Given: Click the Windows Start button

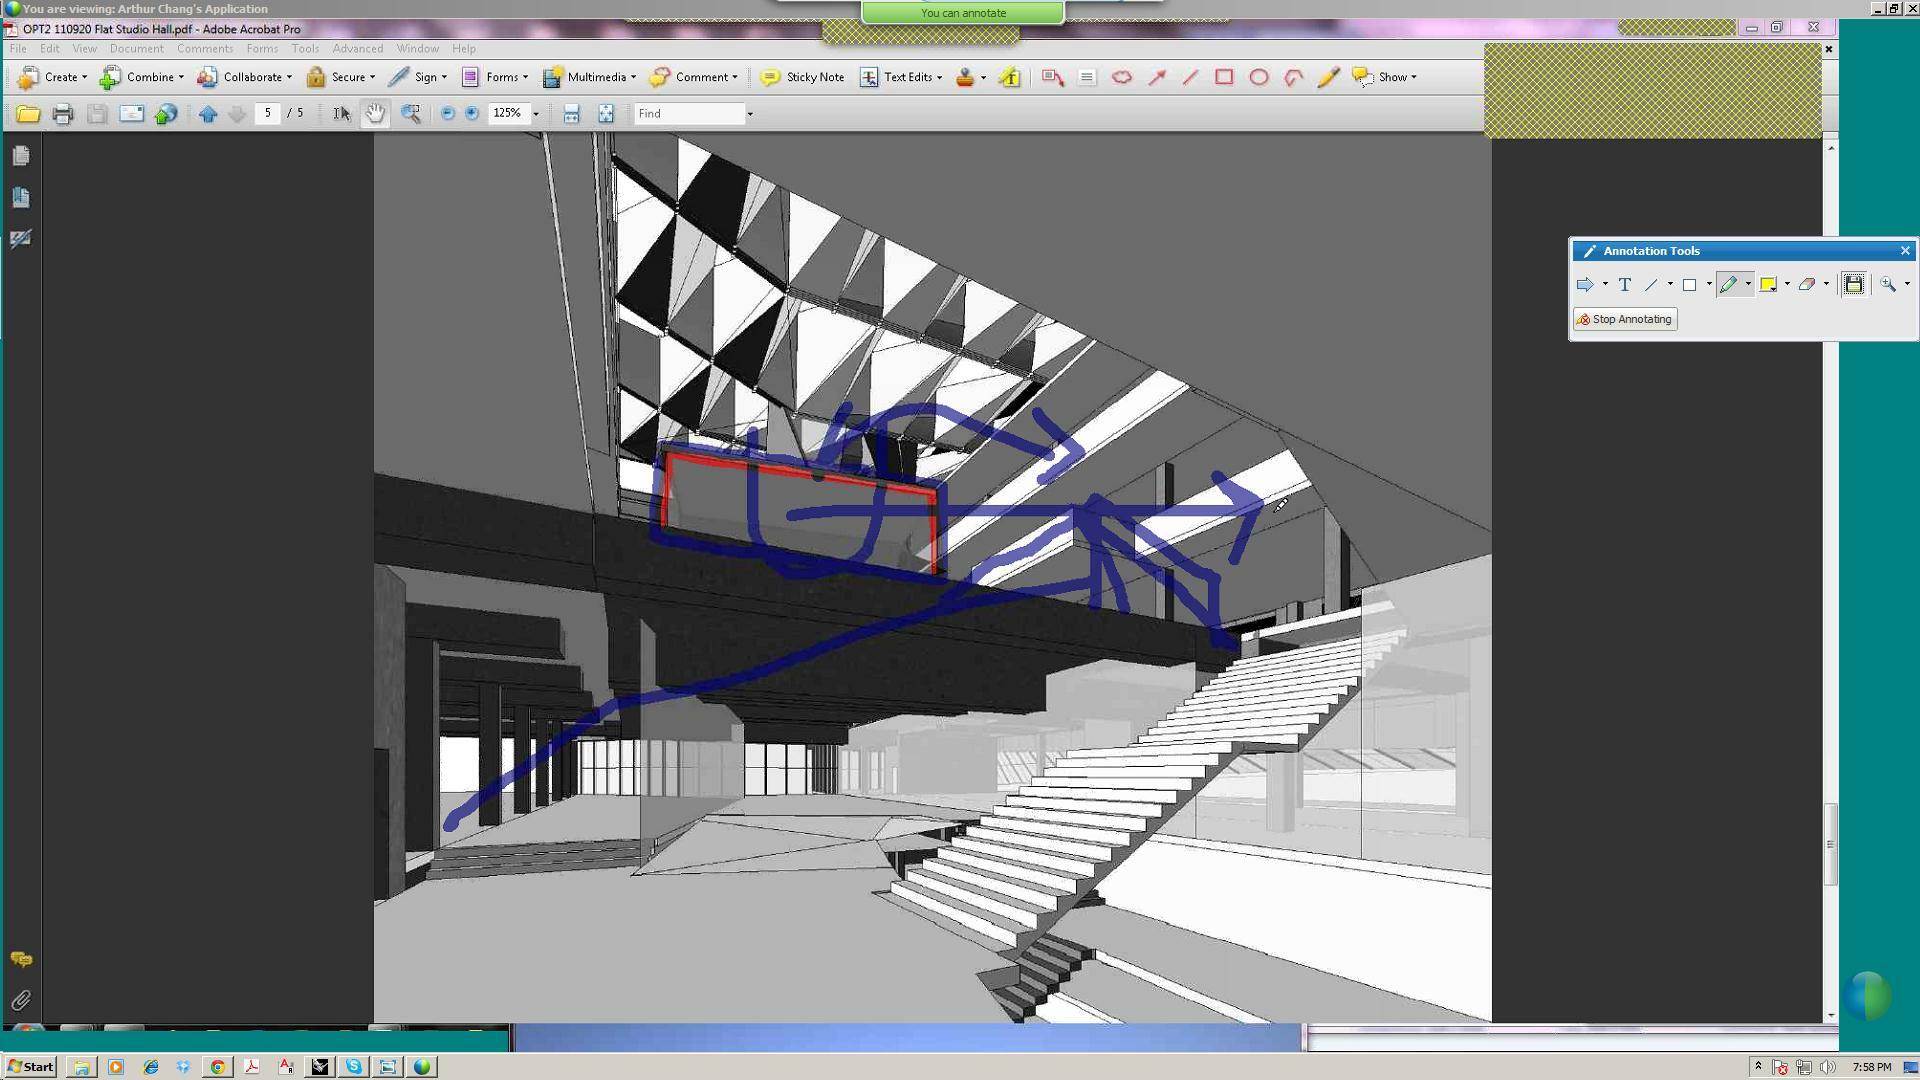Looking at the screenshot, I should click(30, 1067).
